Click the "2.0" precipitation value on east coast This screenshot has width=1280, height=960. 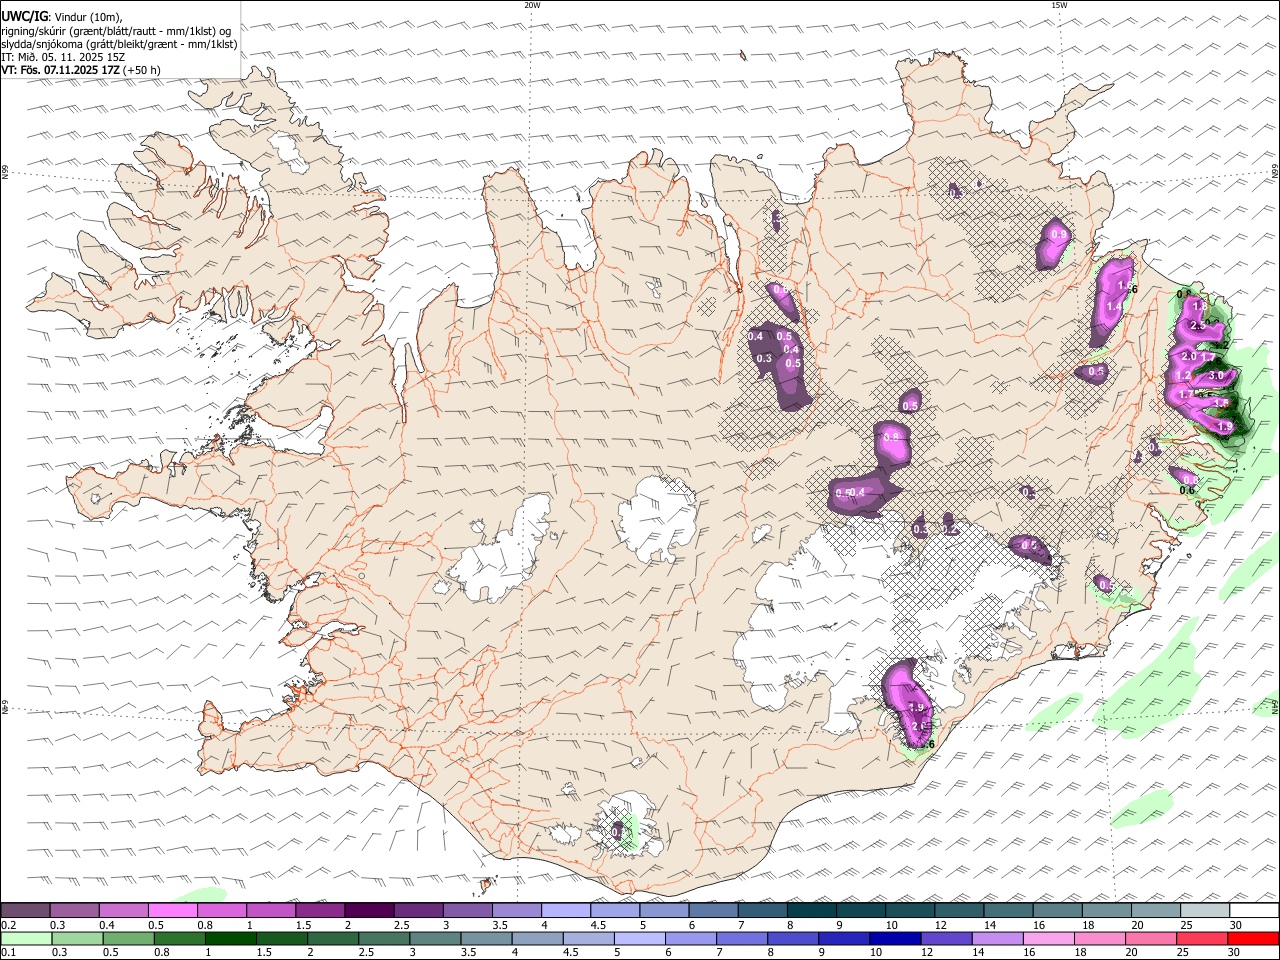pos(1189,356)
